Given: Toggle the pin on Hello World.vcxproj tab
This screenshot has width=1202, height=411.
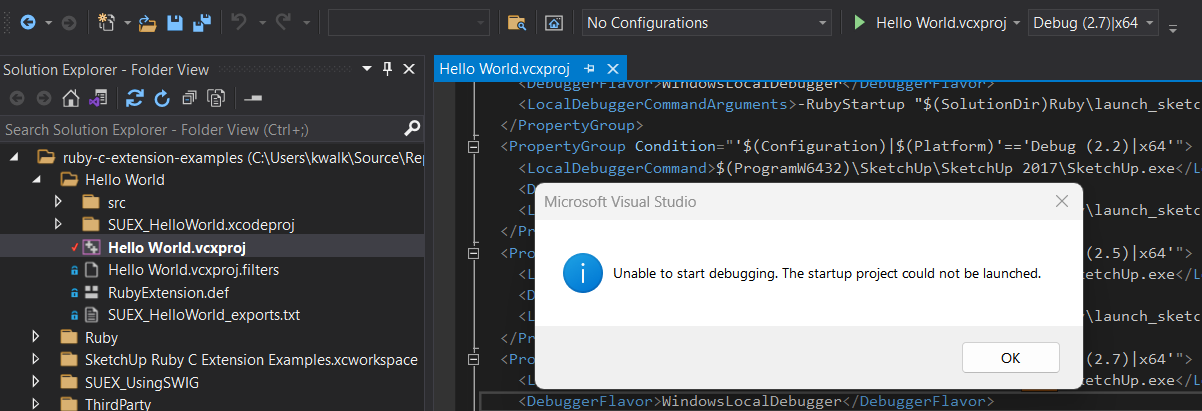Looking at the screenshot, I should [x=590, y=69].
